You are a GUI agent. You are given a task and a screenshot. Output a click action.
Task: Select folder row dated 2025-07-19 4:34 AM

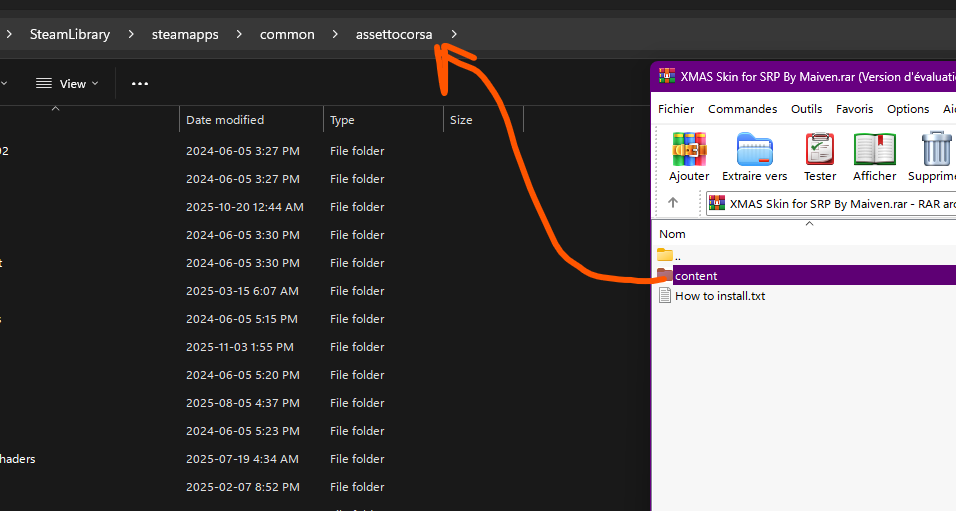262,459
